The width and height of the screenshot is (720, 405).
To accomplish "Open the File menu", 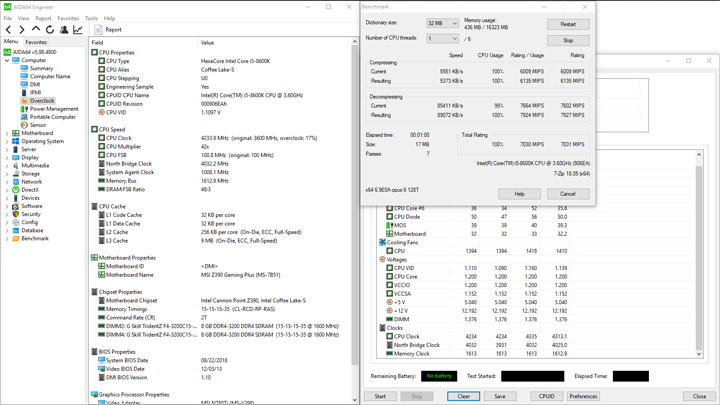I will [x=8, y=18].
